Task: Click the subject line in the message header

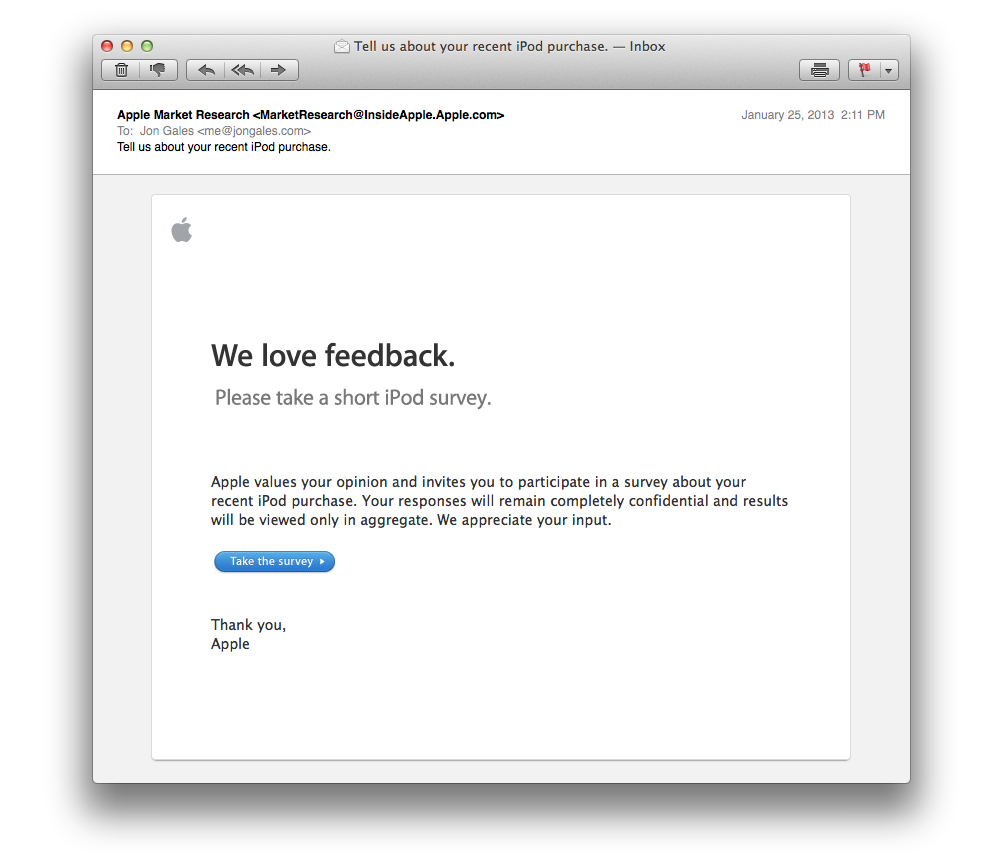Action: (x=224, y=147)
